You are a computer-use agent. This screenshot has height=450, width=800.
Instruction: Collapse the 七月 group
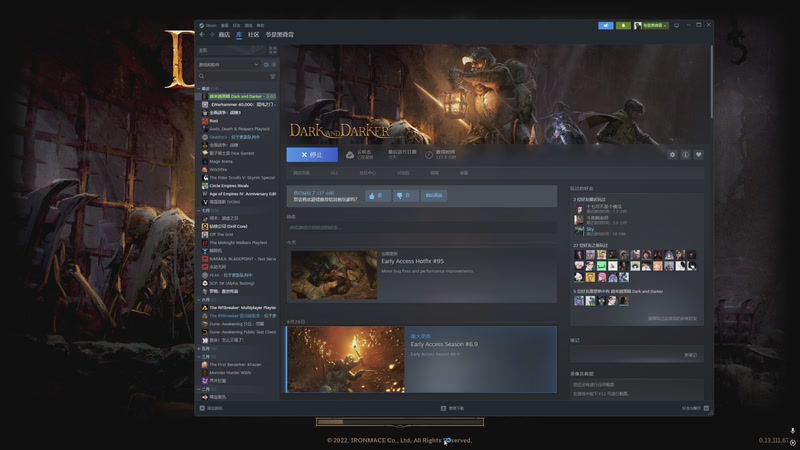(199, 210)
